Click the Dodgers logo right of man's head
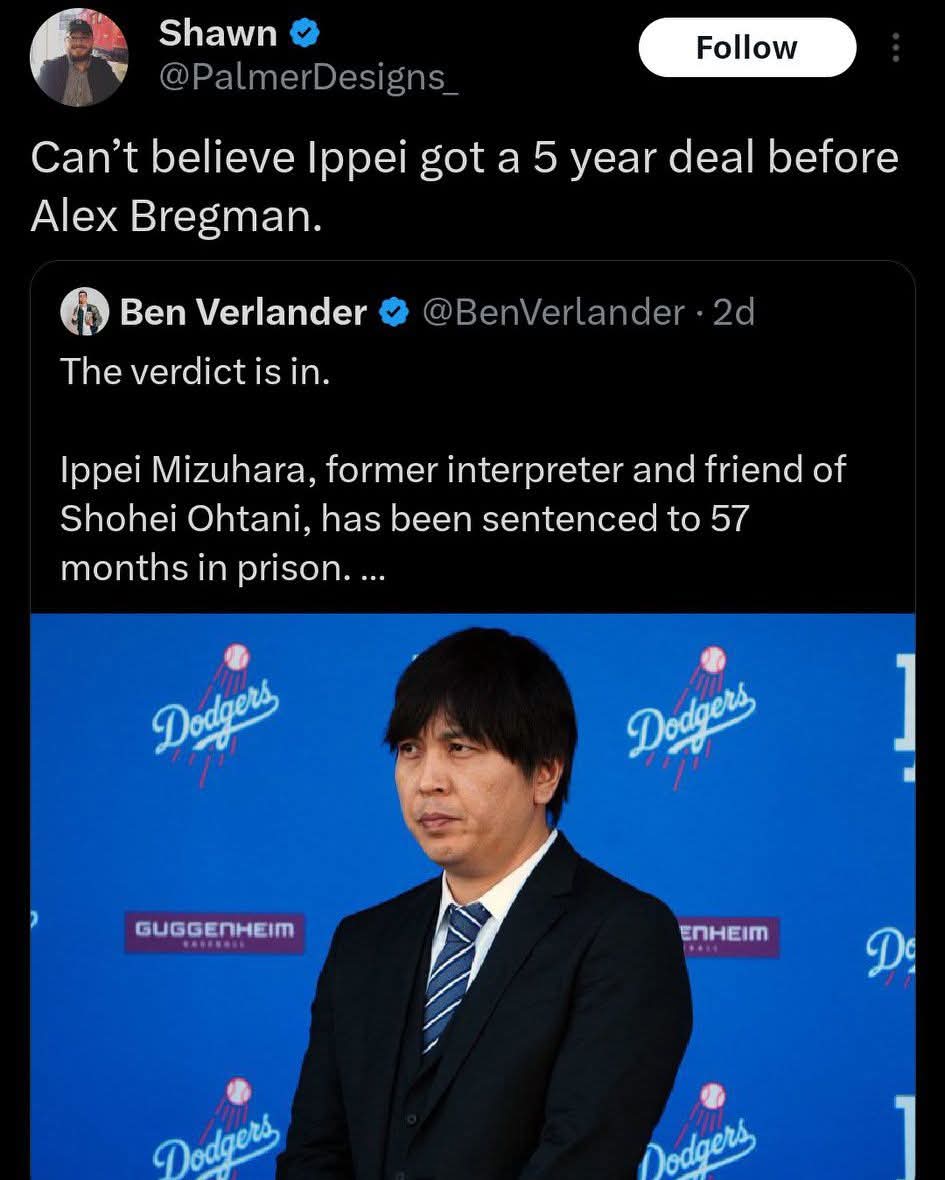Image resolution: width=945 pixels, height=1180 pixels. click(x=692, y=714)
